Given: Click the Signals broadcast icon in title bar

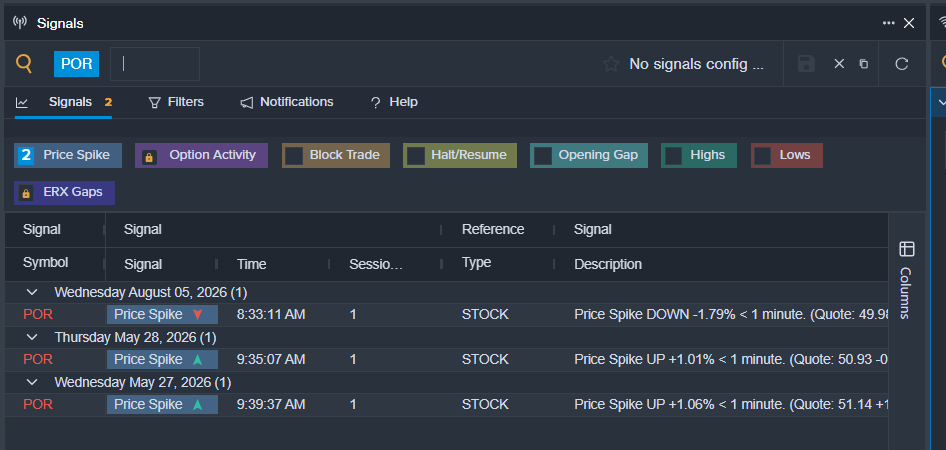Looking at the screenshot, I should pos(20,23).
